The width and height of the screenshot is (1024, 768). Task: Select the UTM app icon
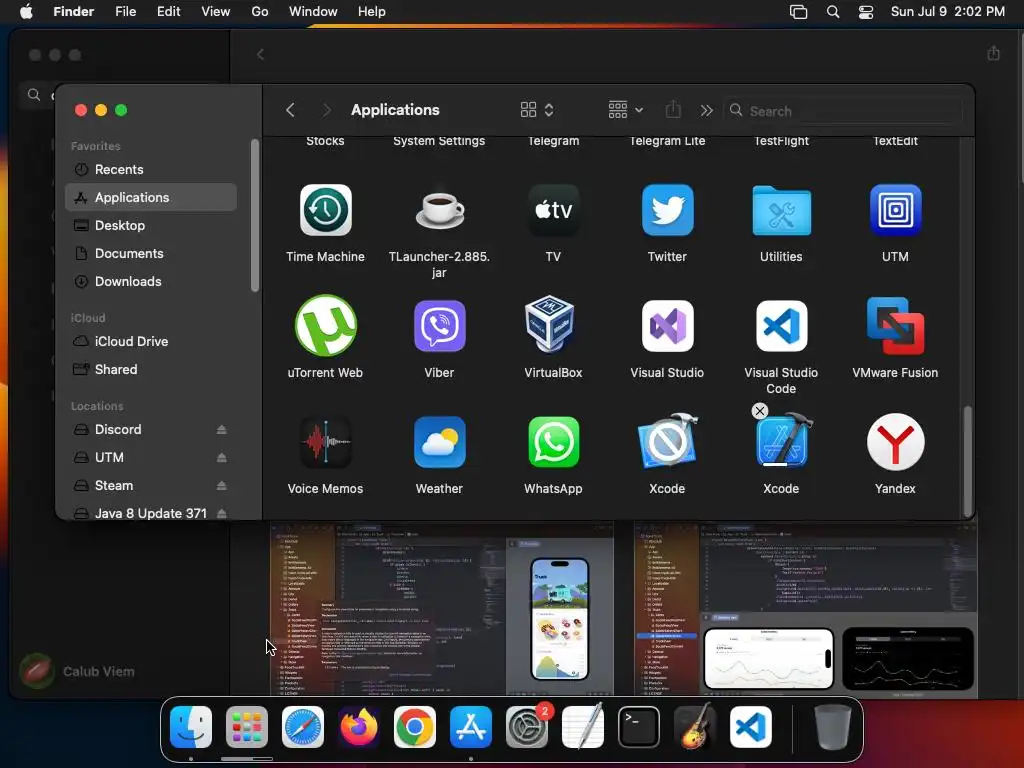895,210
